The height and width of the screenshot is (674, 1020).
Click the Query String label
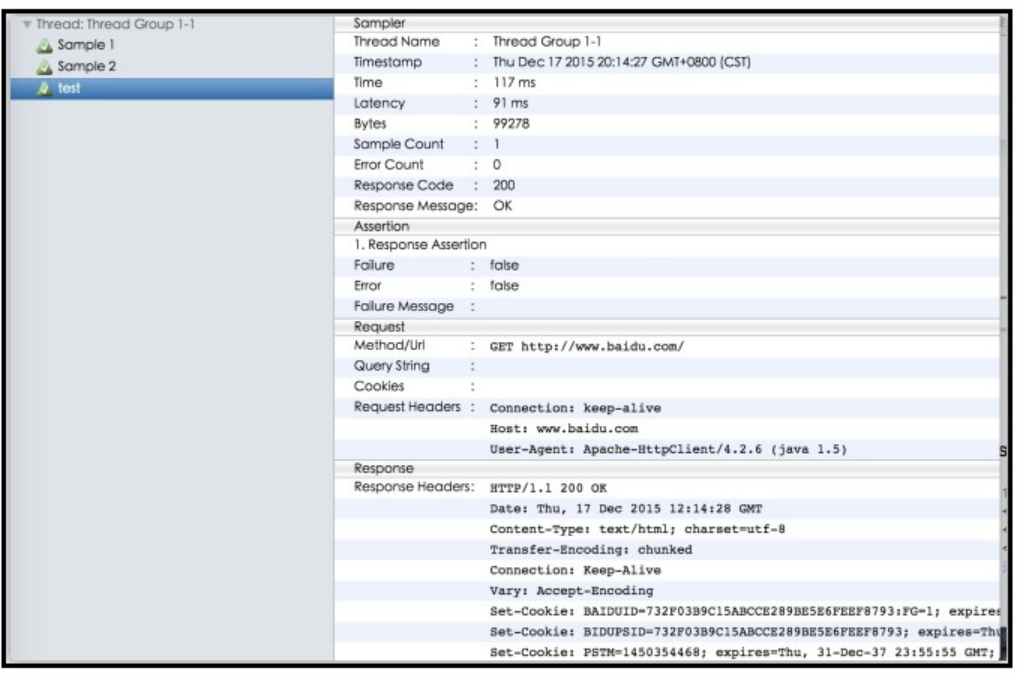(x=392, y=366)
